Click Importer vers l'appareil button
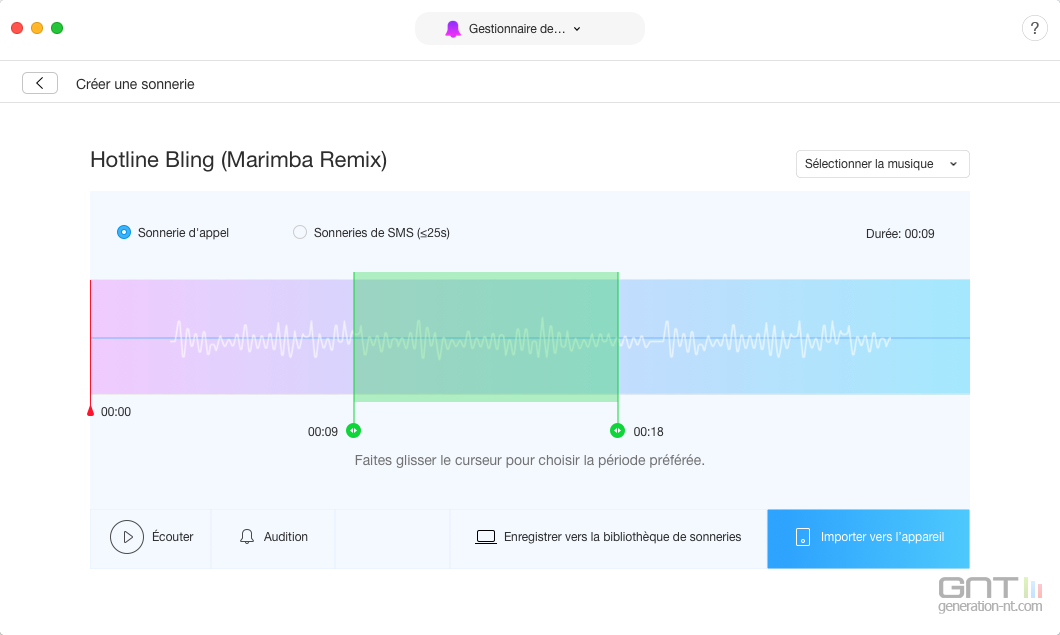1060x635 pixels. pos(868,538)
